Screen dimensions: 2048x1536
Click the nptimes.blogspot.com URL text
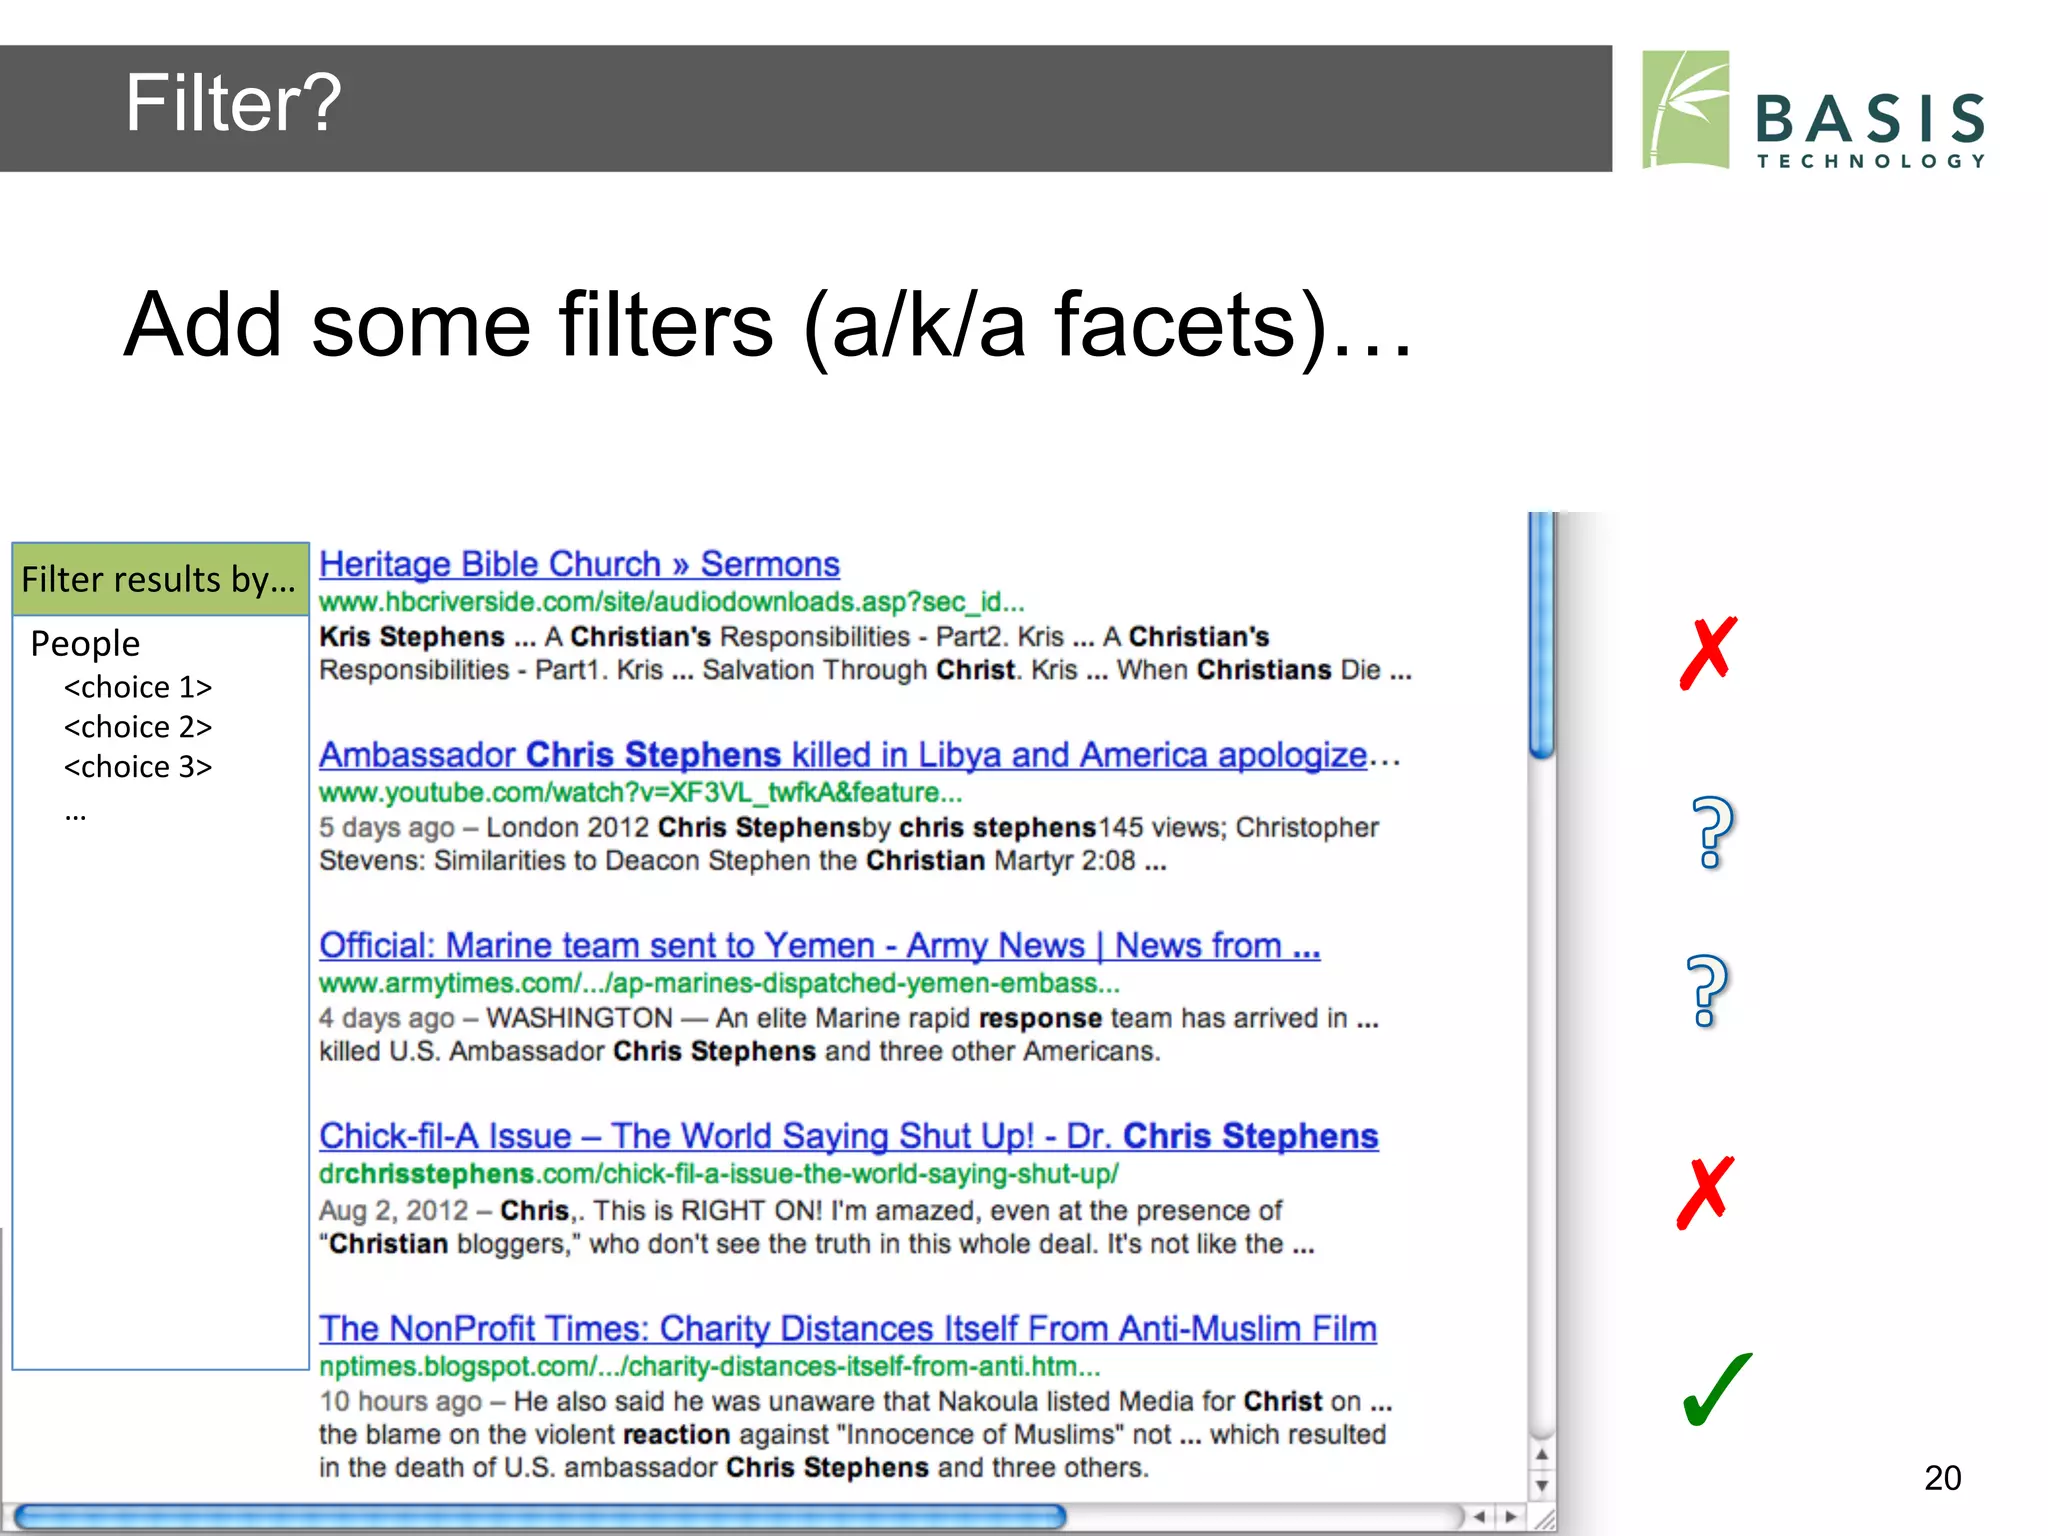click(709, 1366)
